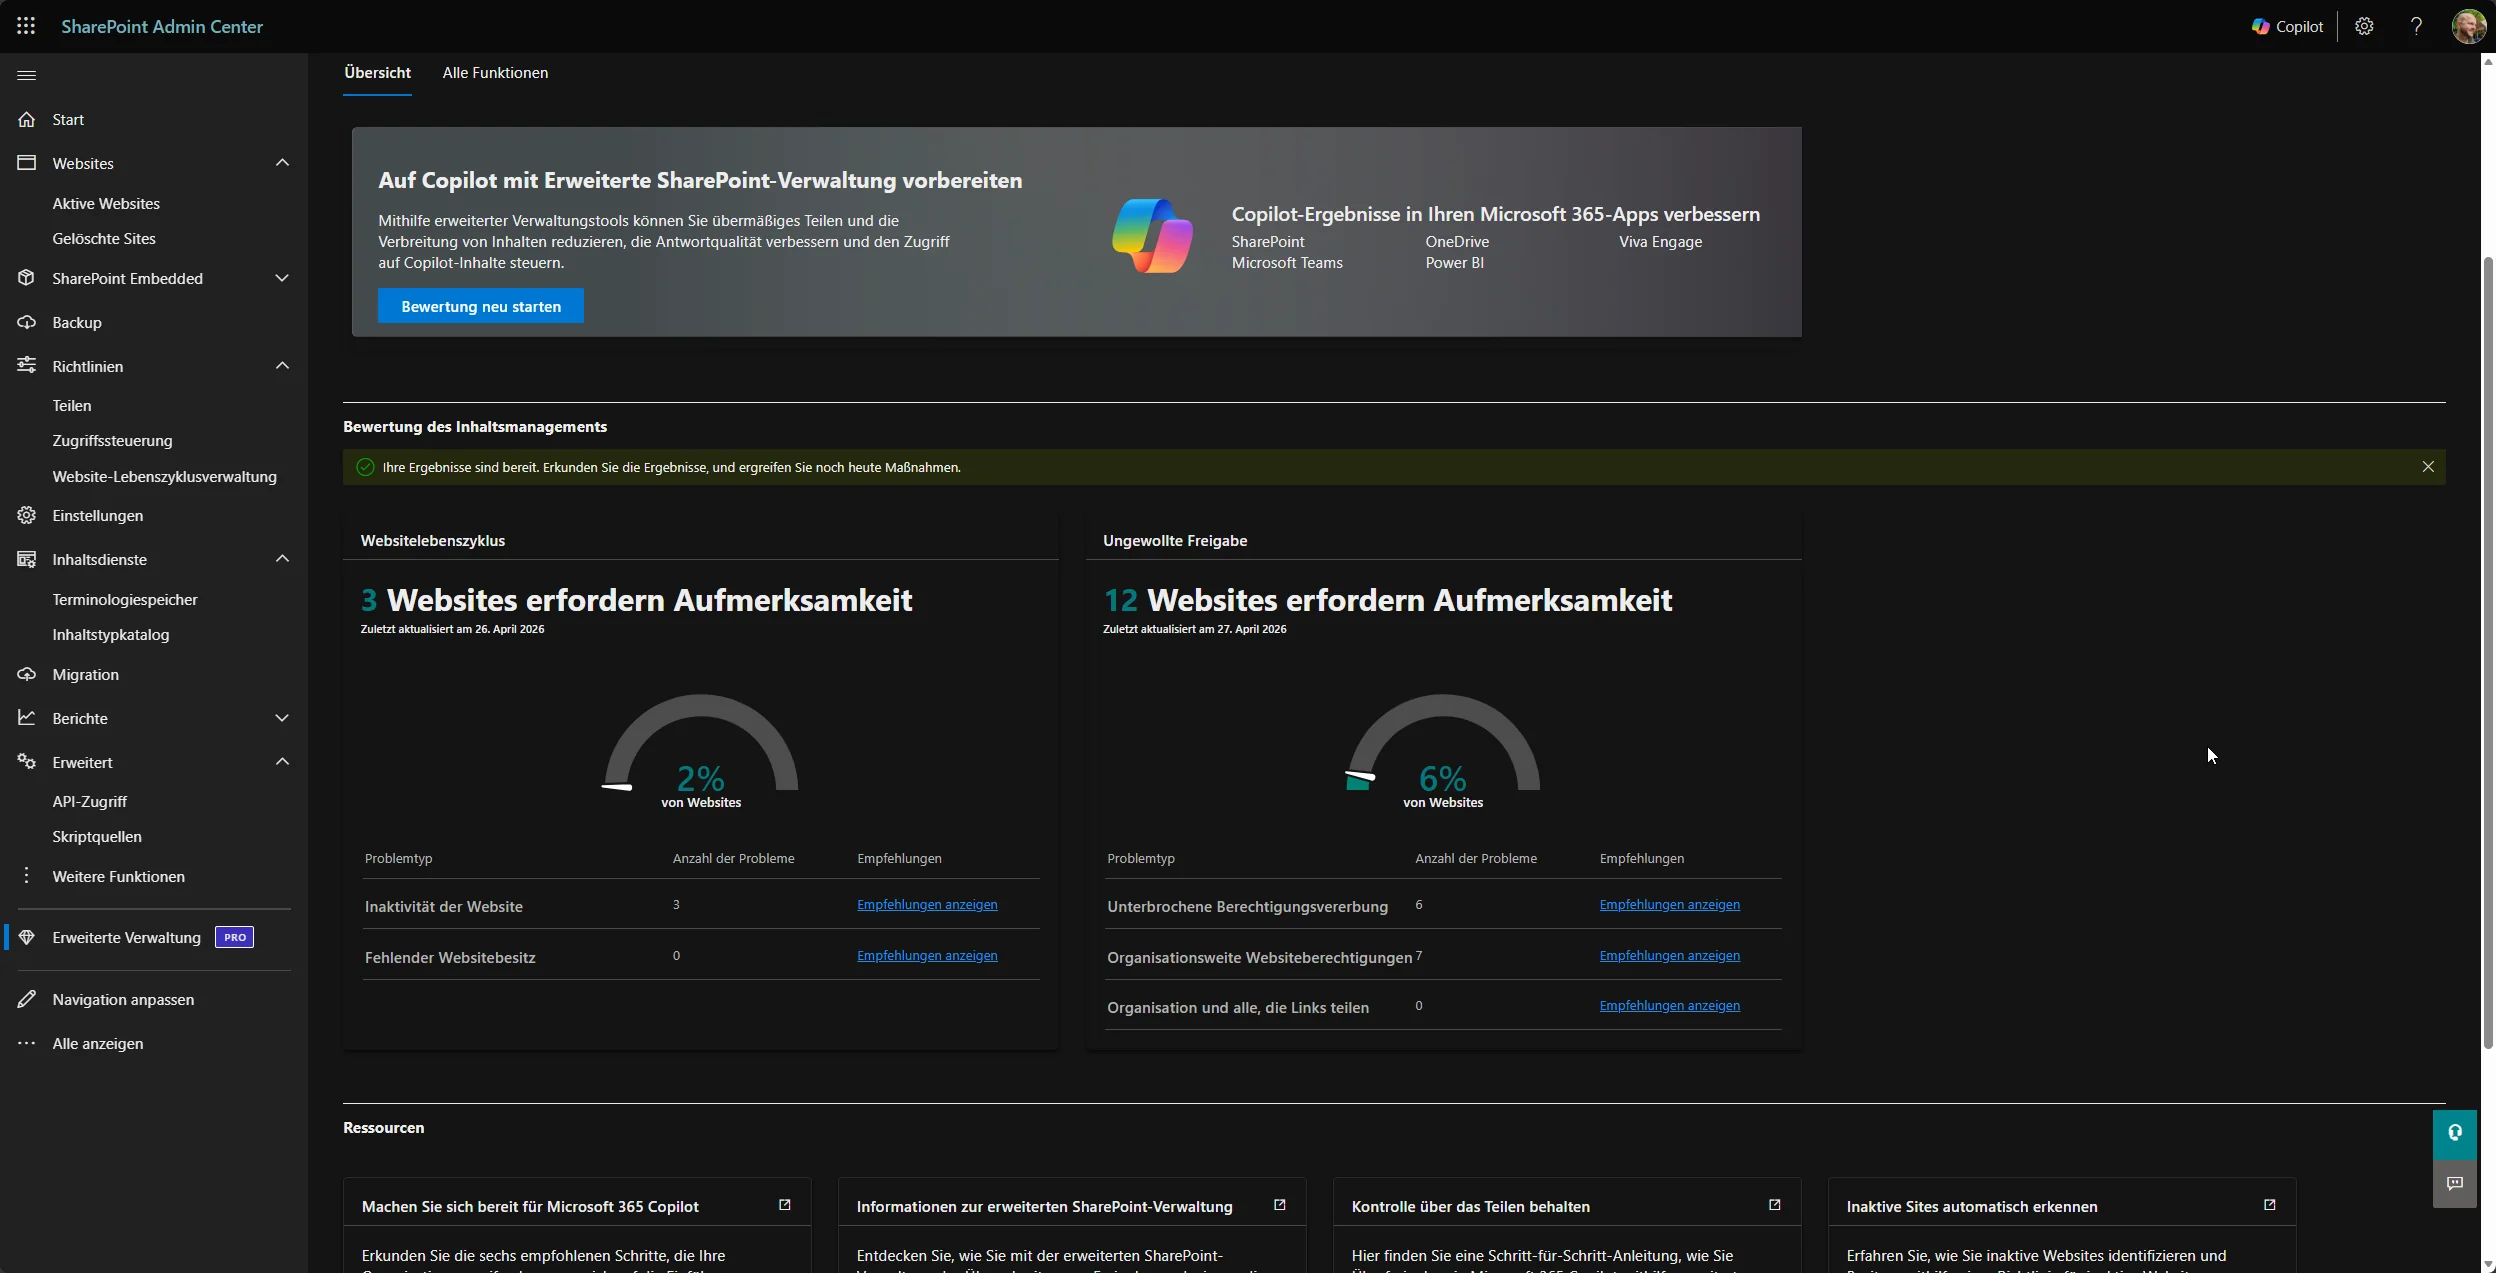The height and width of the screenshot is (1273, 2496).
Task: Open Aktive Websites in the sidebar
Action: click(x=106, y=203)
